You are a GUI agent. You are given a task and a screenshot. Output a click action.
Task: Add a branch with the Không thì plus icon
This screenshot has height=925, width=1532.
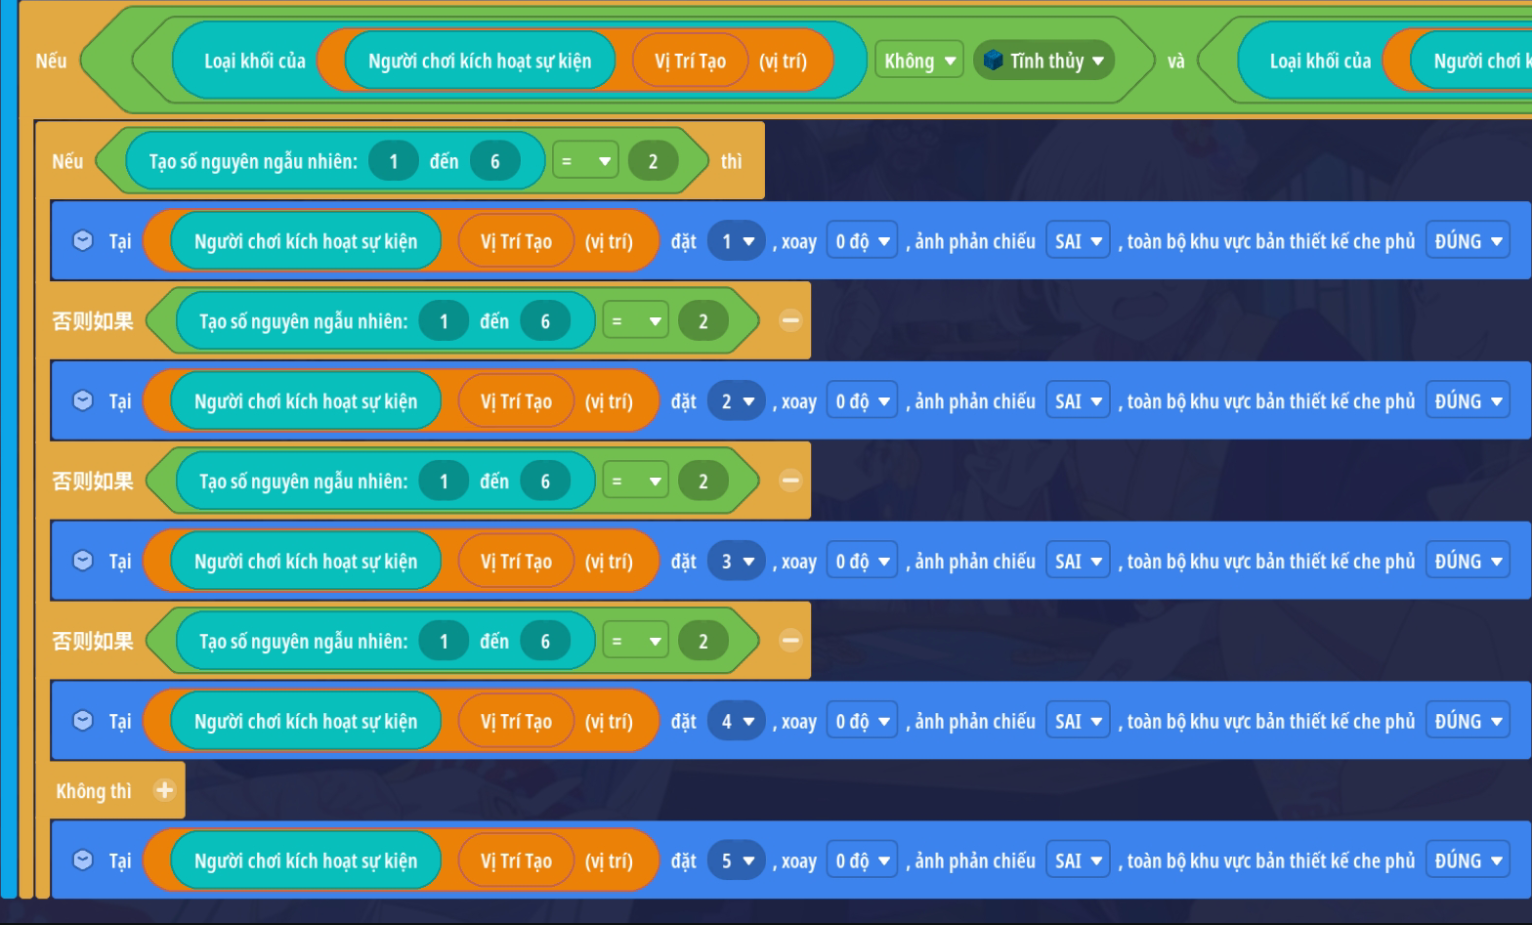click(164, 791)
